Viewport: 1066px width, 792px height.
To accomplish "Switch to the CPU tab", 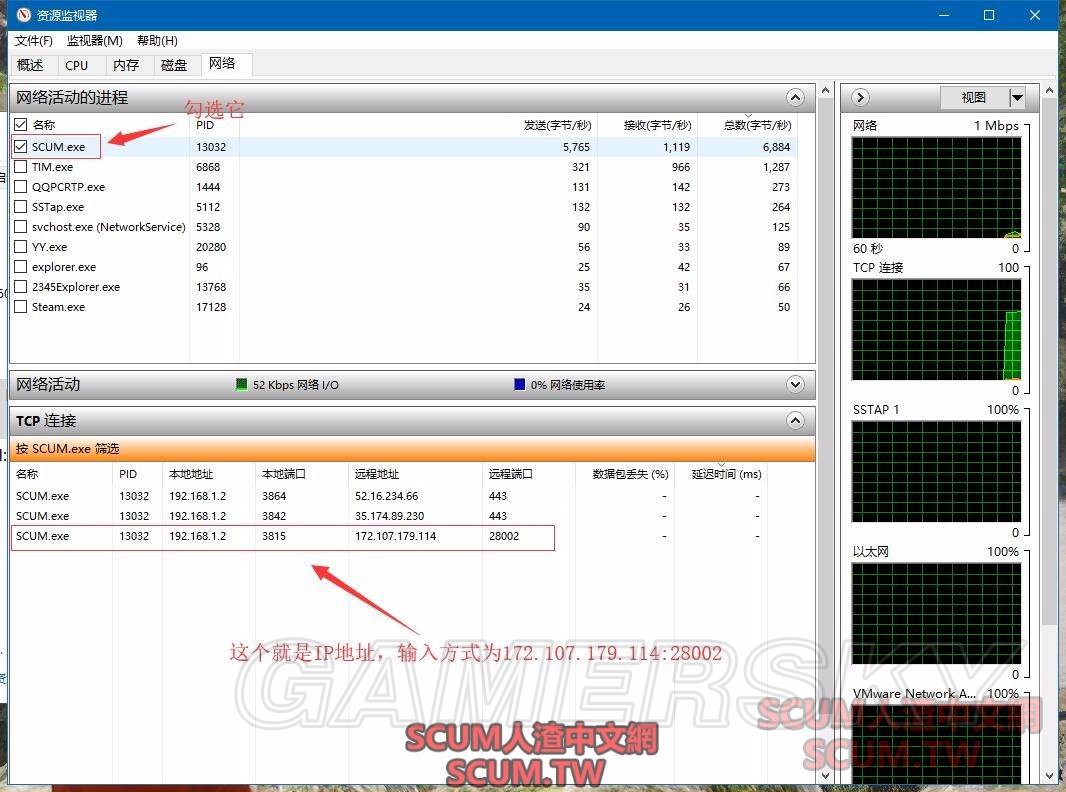I will click(77, 65).
